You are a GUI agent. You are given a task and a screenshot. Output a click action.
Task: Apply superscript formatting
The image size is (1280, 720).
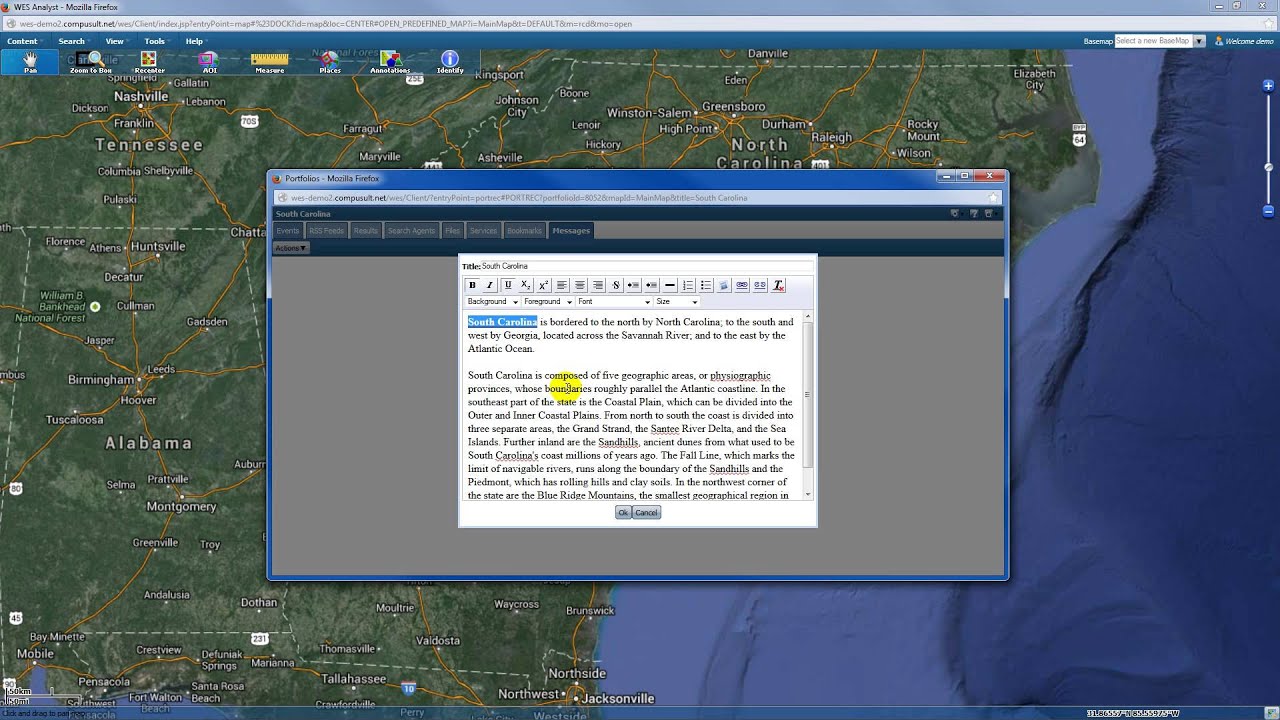[x=544, y=285]
